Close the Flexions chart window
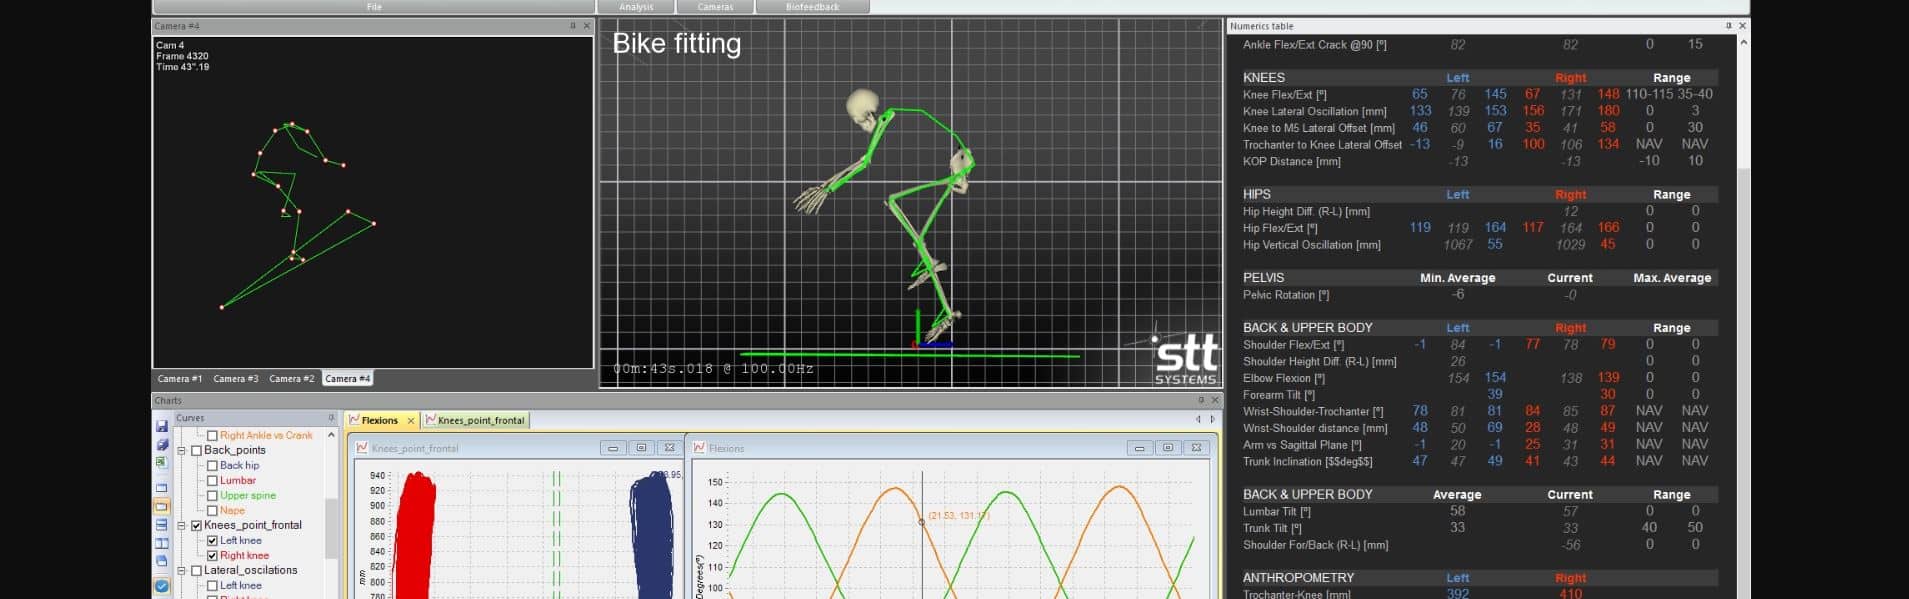Image resolution: width=1909 pixels, height=599 pixels. pos(1195,448)
